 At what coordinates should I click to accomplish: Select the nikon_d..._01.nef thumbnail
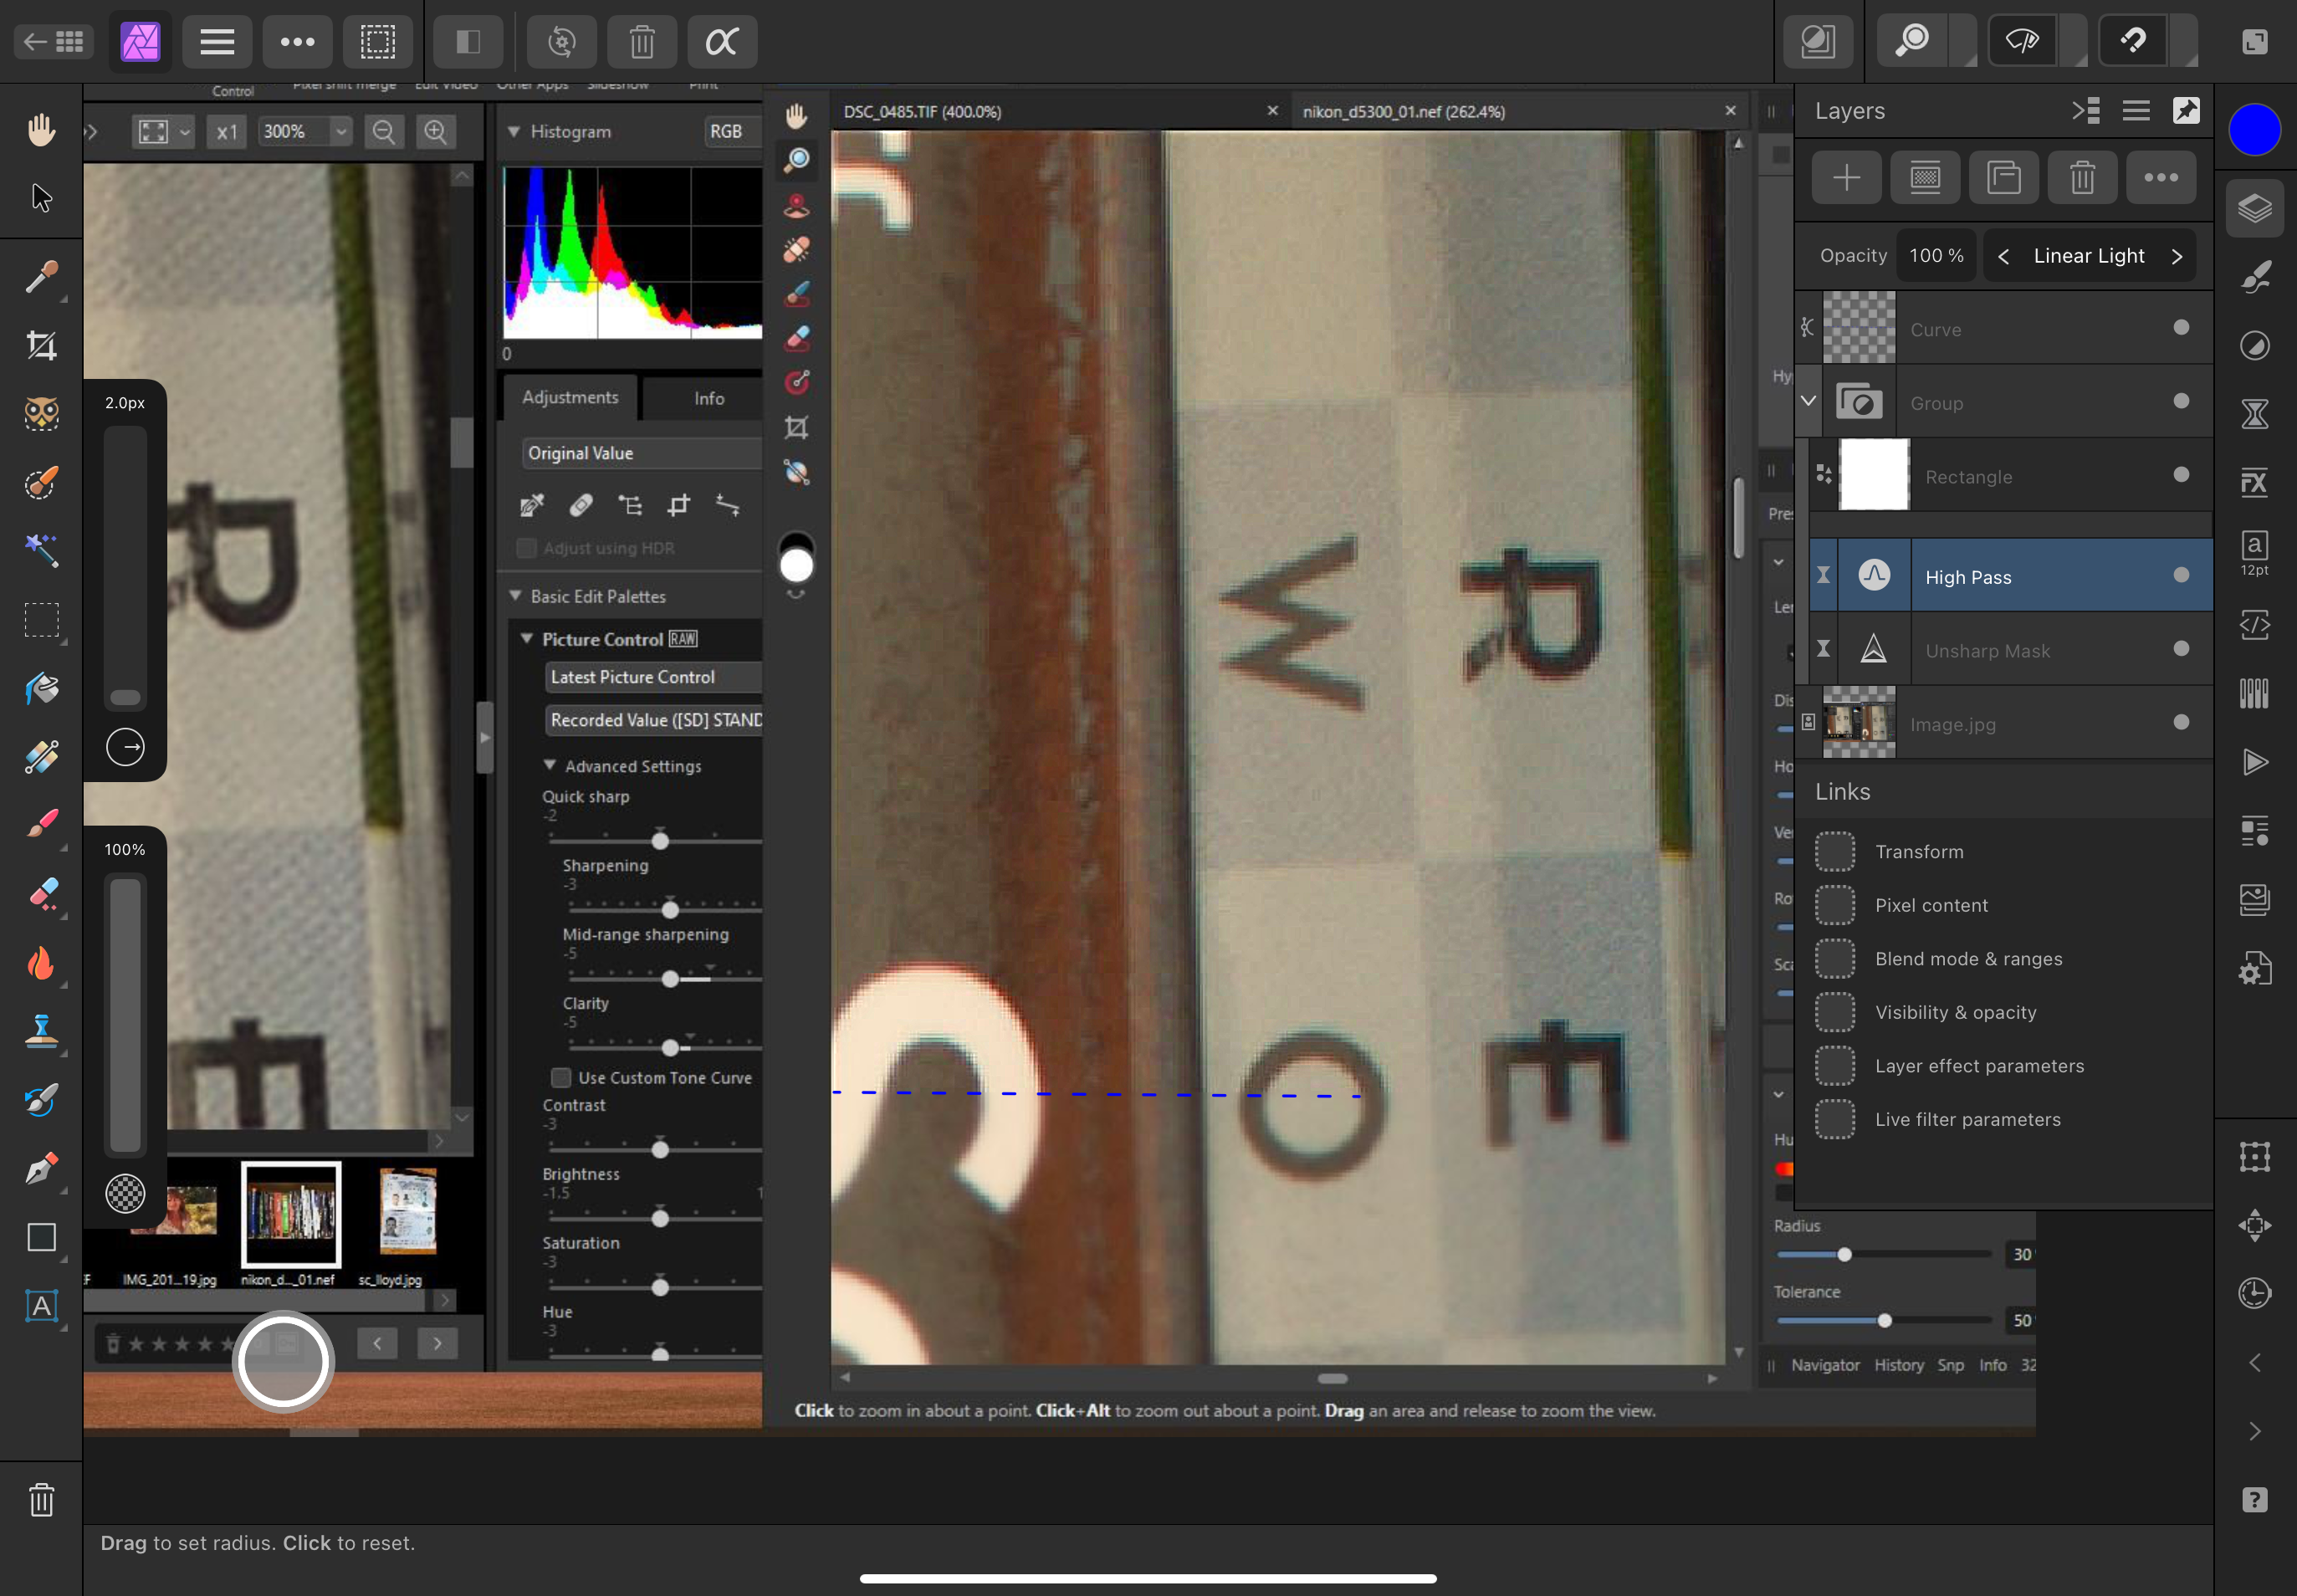pos(291,1214)
